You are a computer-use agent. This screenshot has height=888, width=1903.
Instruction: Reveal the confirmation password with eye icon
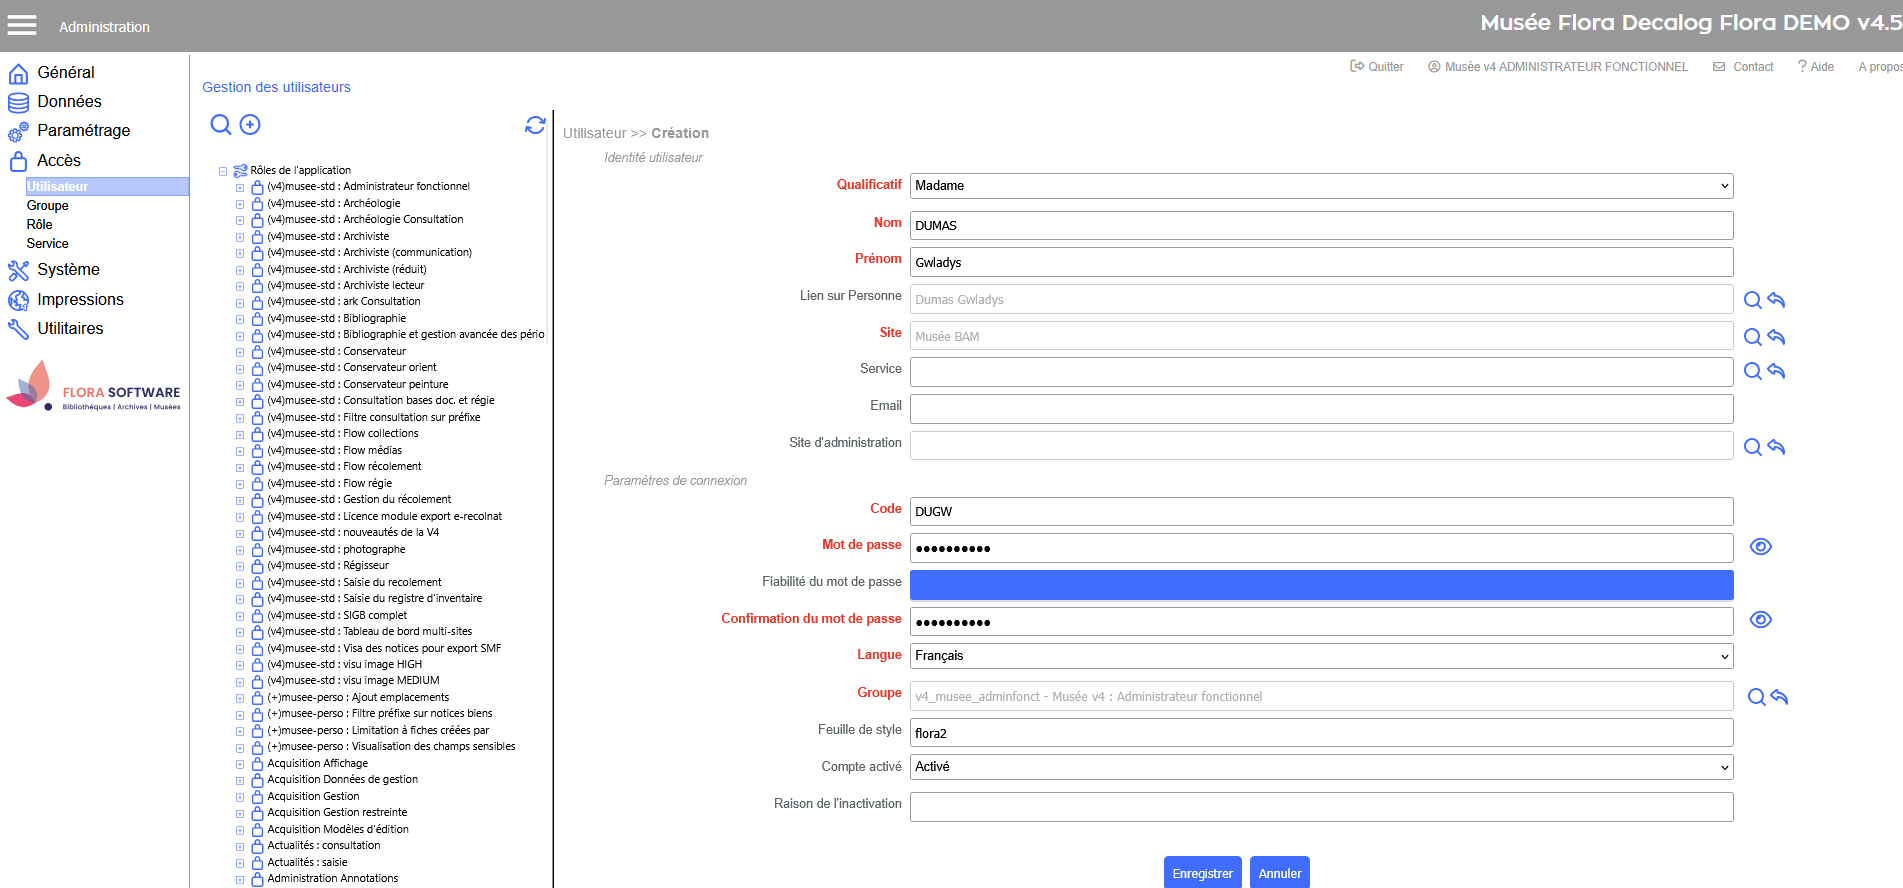1760,620
